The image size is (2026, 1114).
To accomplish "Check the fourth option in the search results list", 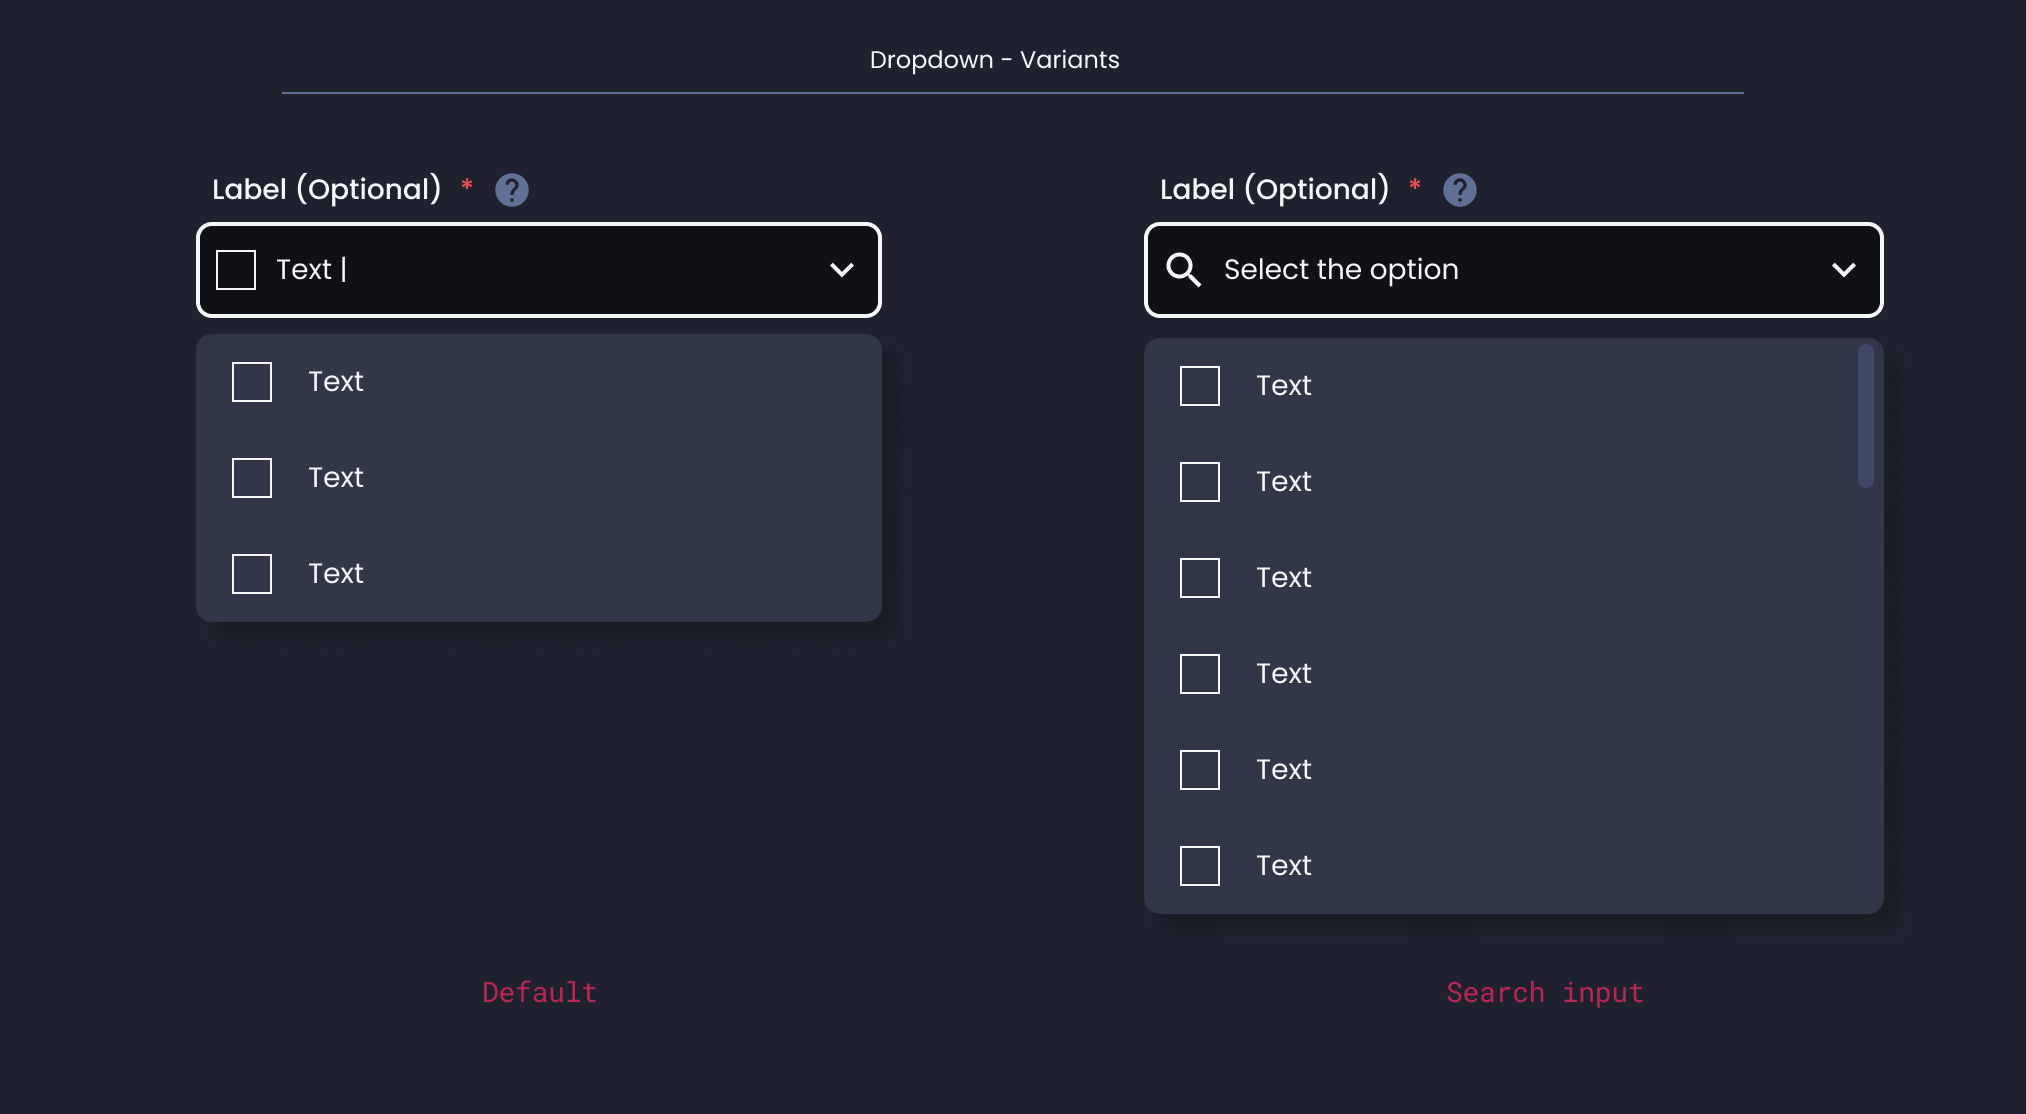I will pos(1199,673).
